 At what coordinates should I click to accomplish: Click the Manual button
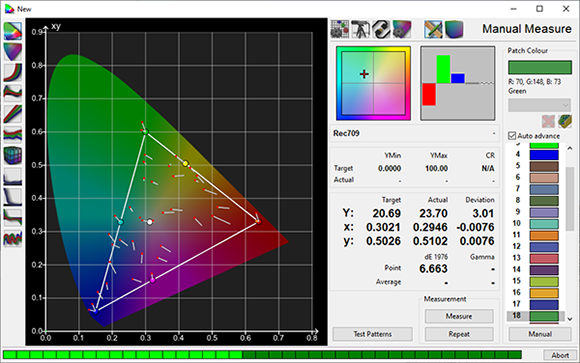tap(540, 334)
